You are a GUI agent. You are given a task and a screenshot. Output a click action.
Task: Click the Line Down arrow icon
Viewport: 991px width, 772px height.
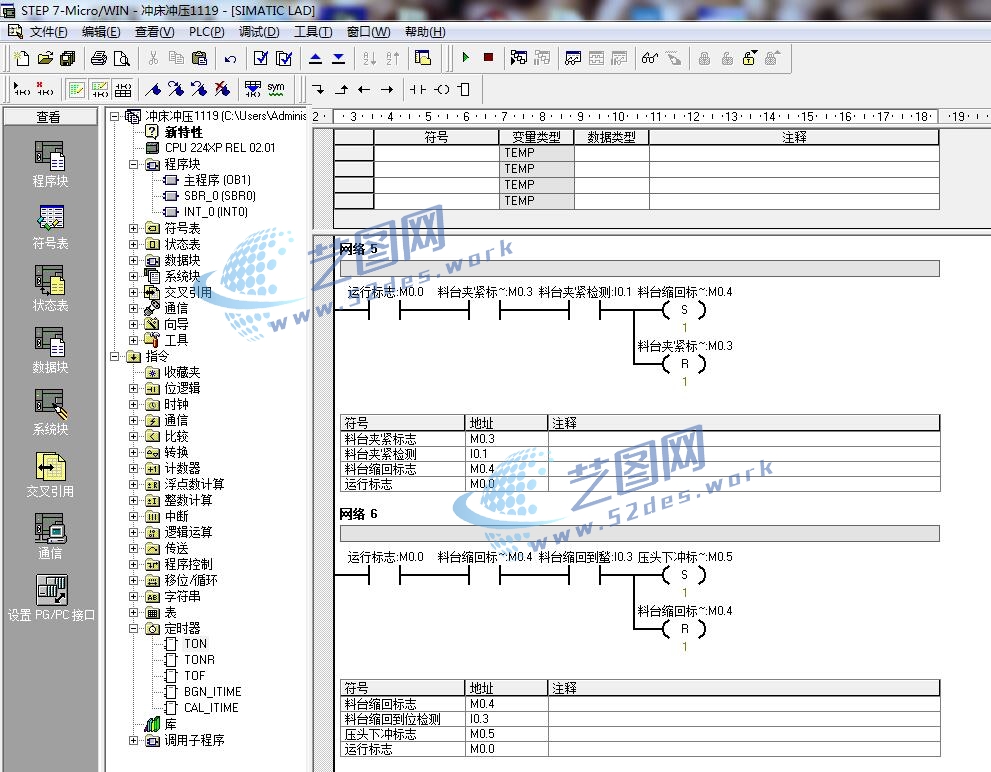tap(319, 90)
